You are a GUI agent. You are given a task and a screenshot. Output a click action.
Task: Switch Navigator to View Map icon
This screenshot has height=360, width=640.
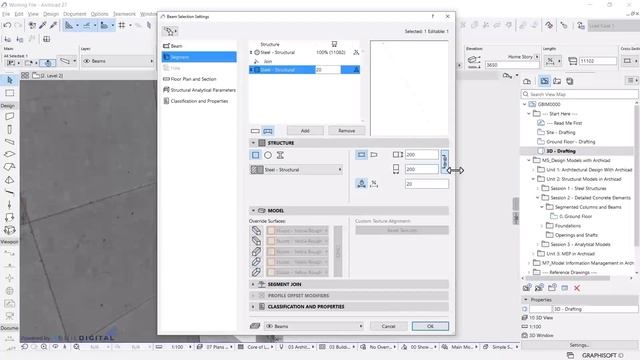pos(544,81)
